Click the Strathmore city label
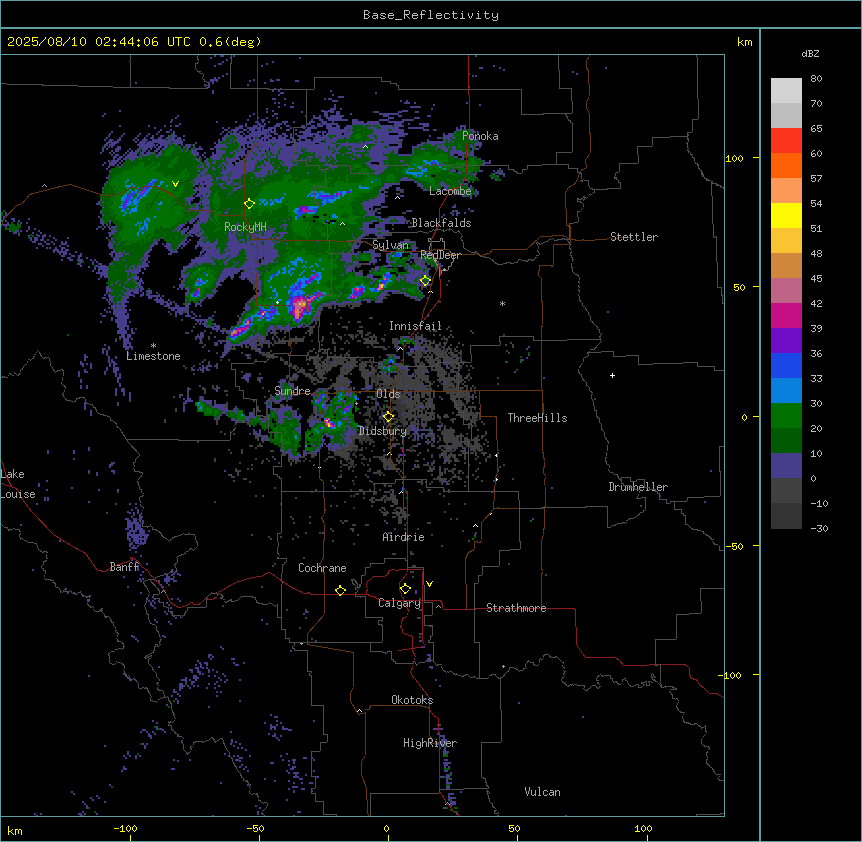Screen dimensions: 862x842 tap(516, 608)
